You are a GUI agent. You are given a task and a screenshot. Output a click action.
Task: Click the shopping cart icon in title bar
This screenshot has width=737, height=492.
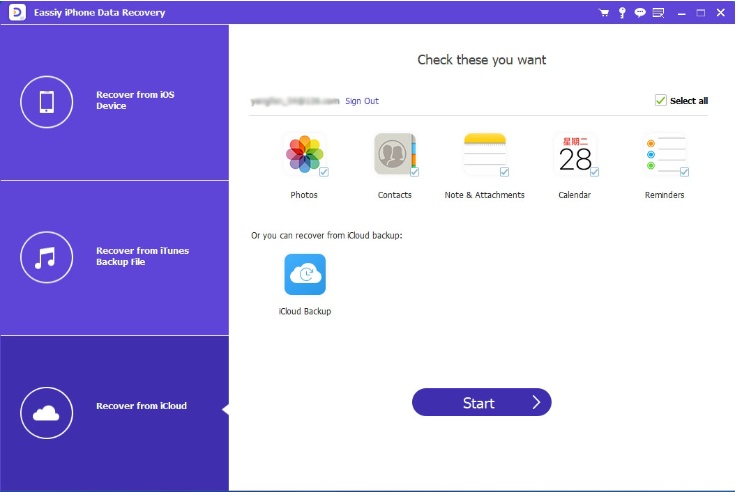(604, 13)
